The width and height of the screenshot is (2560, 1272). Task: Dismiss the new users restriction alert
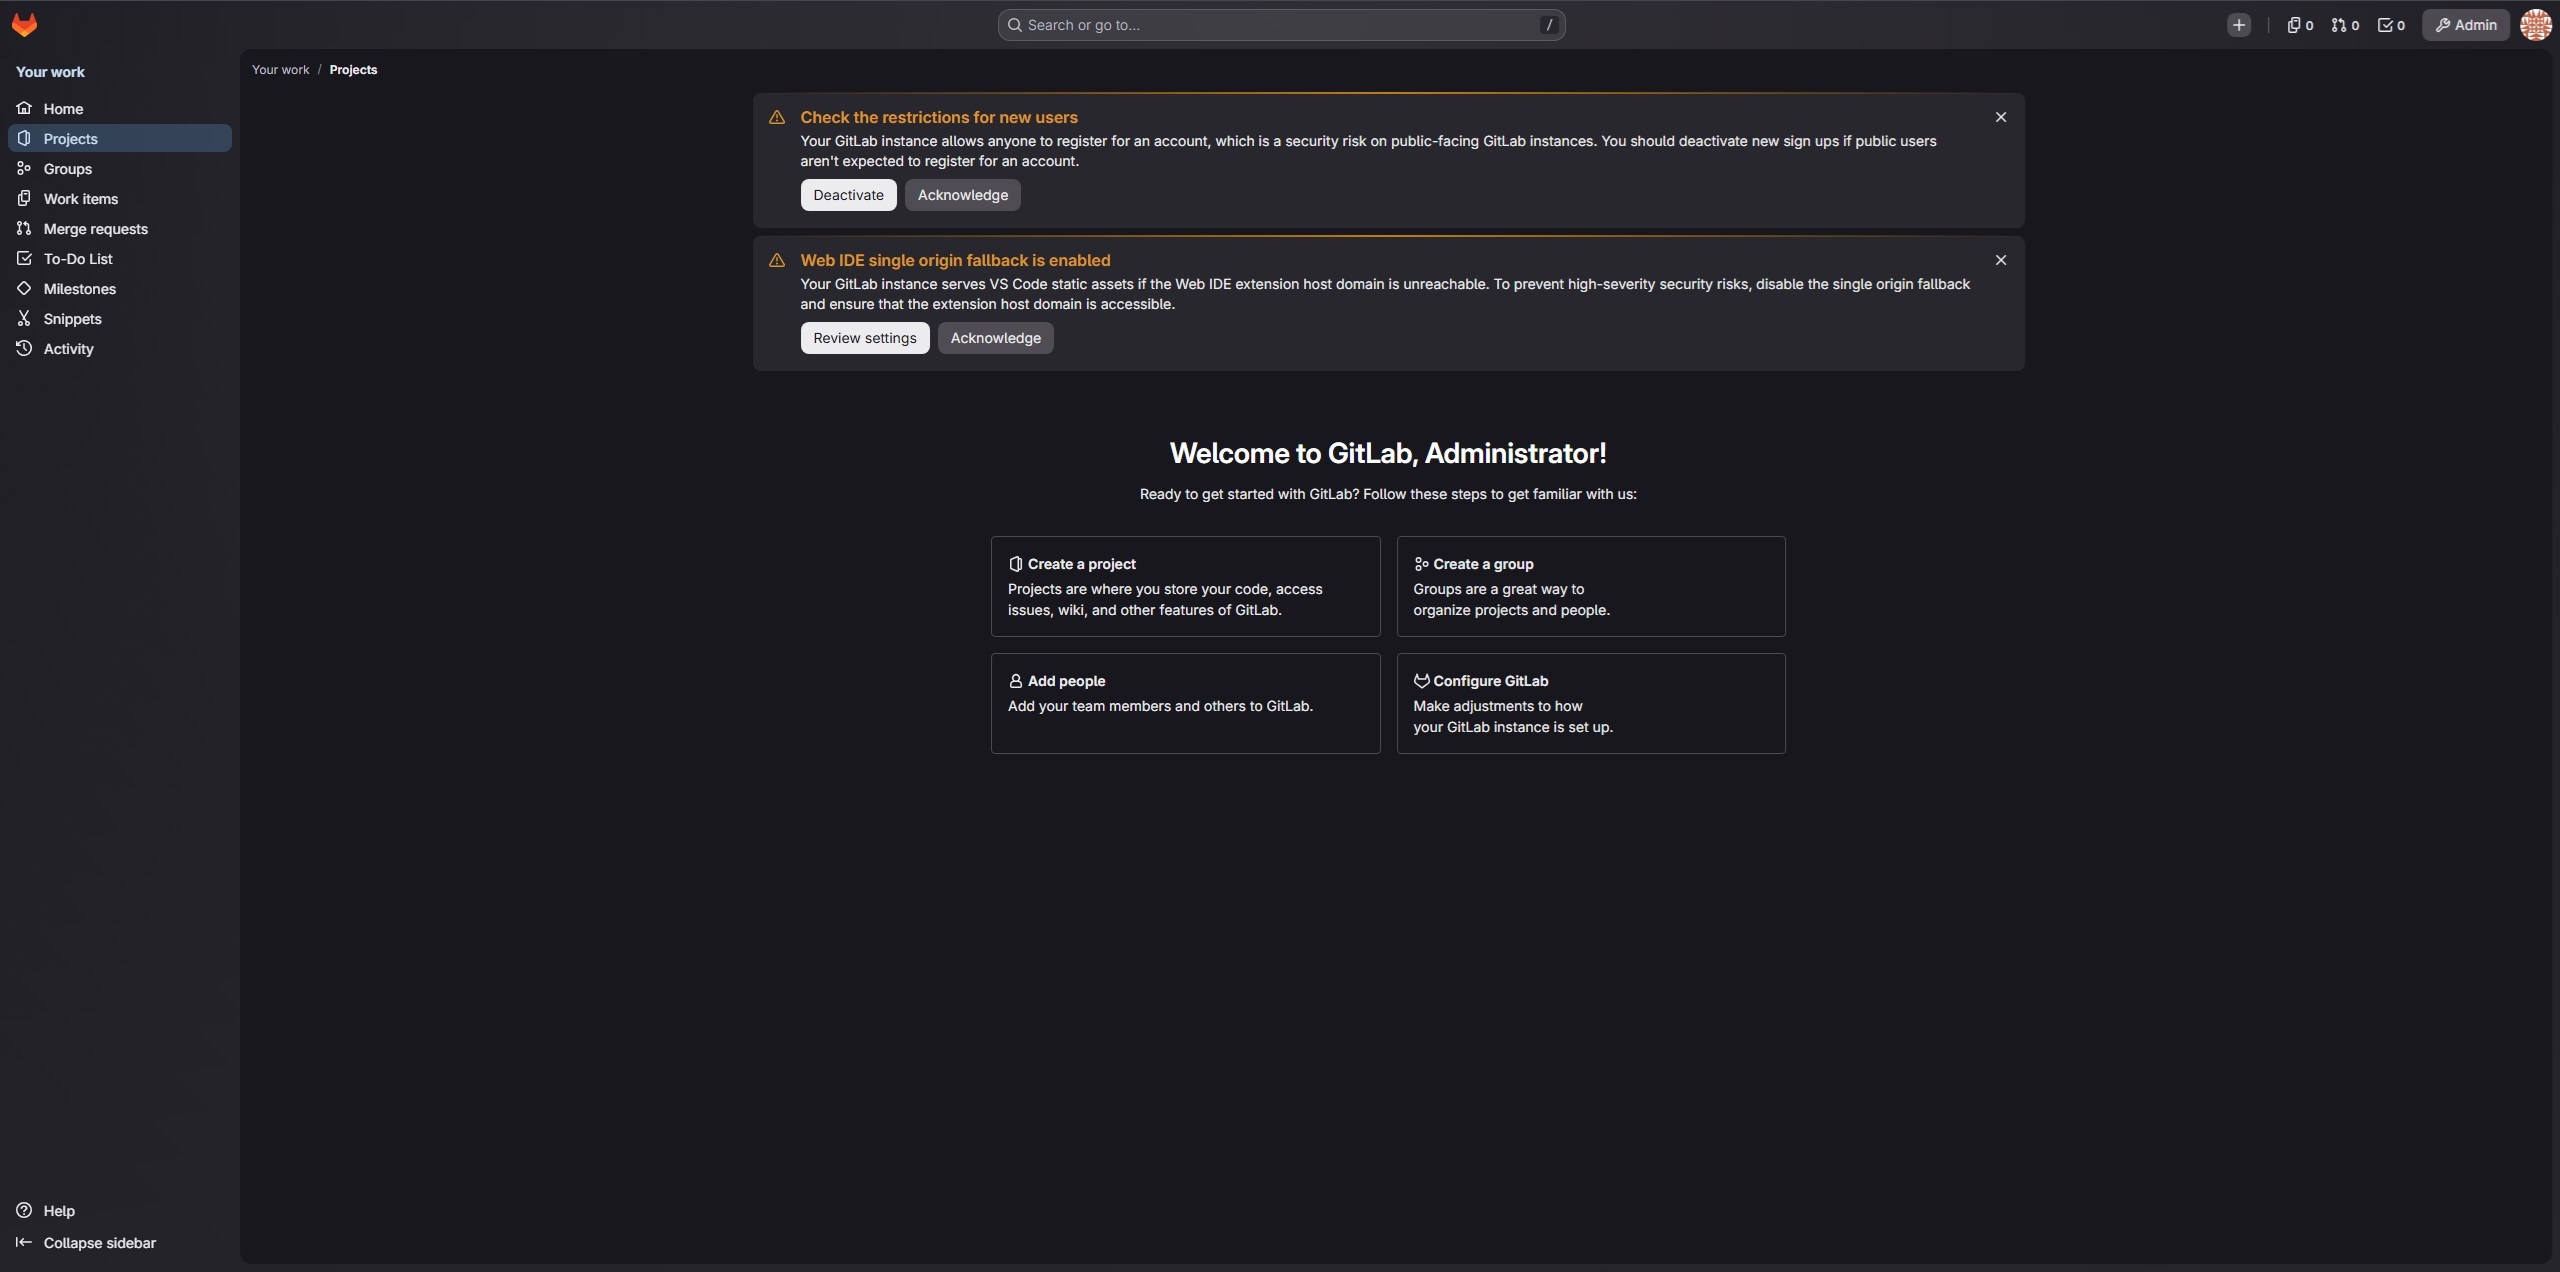[x=2000, y=117]
